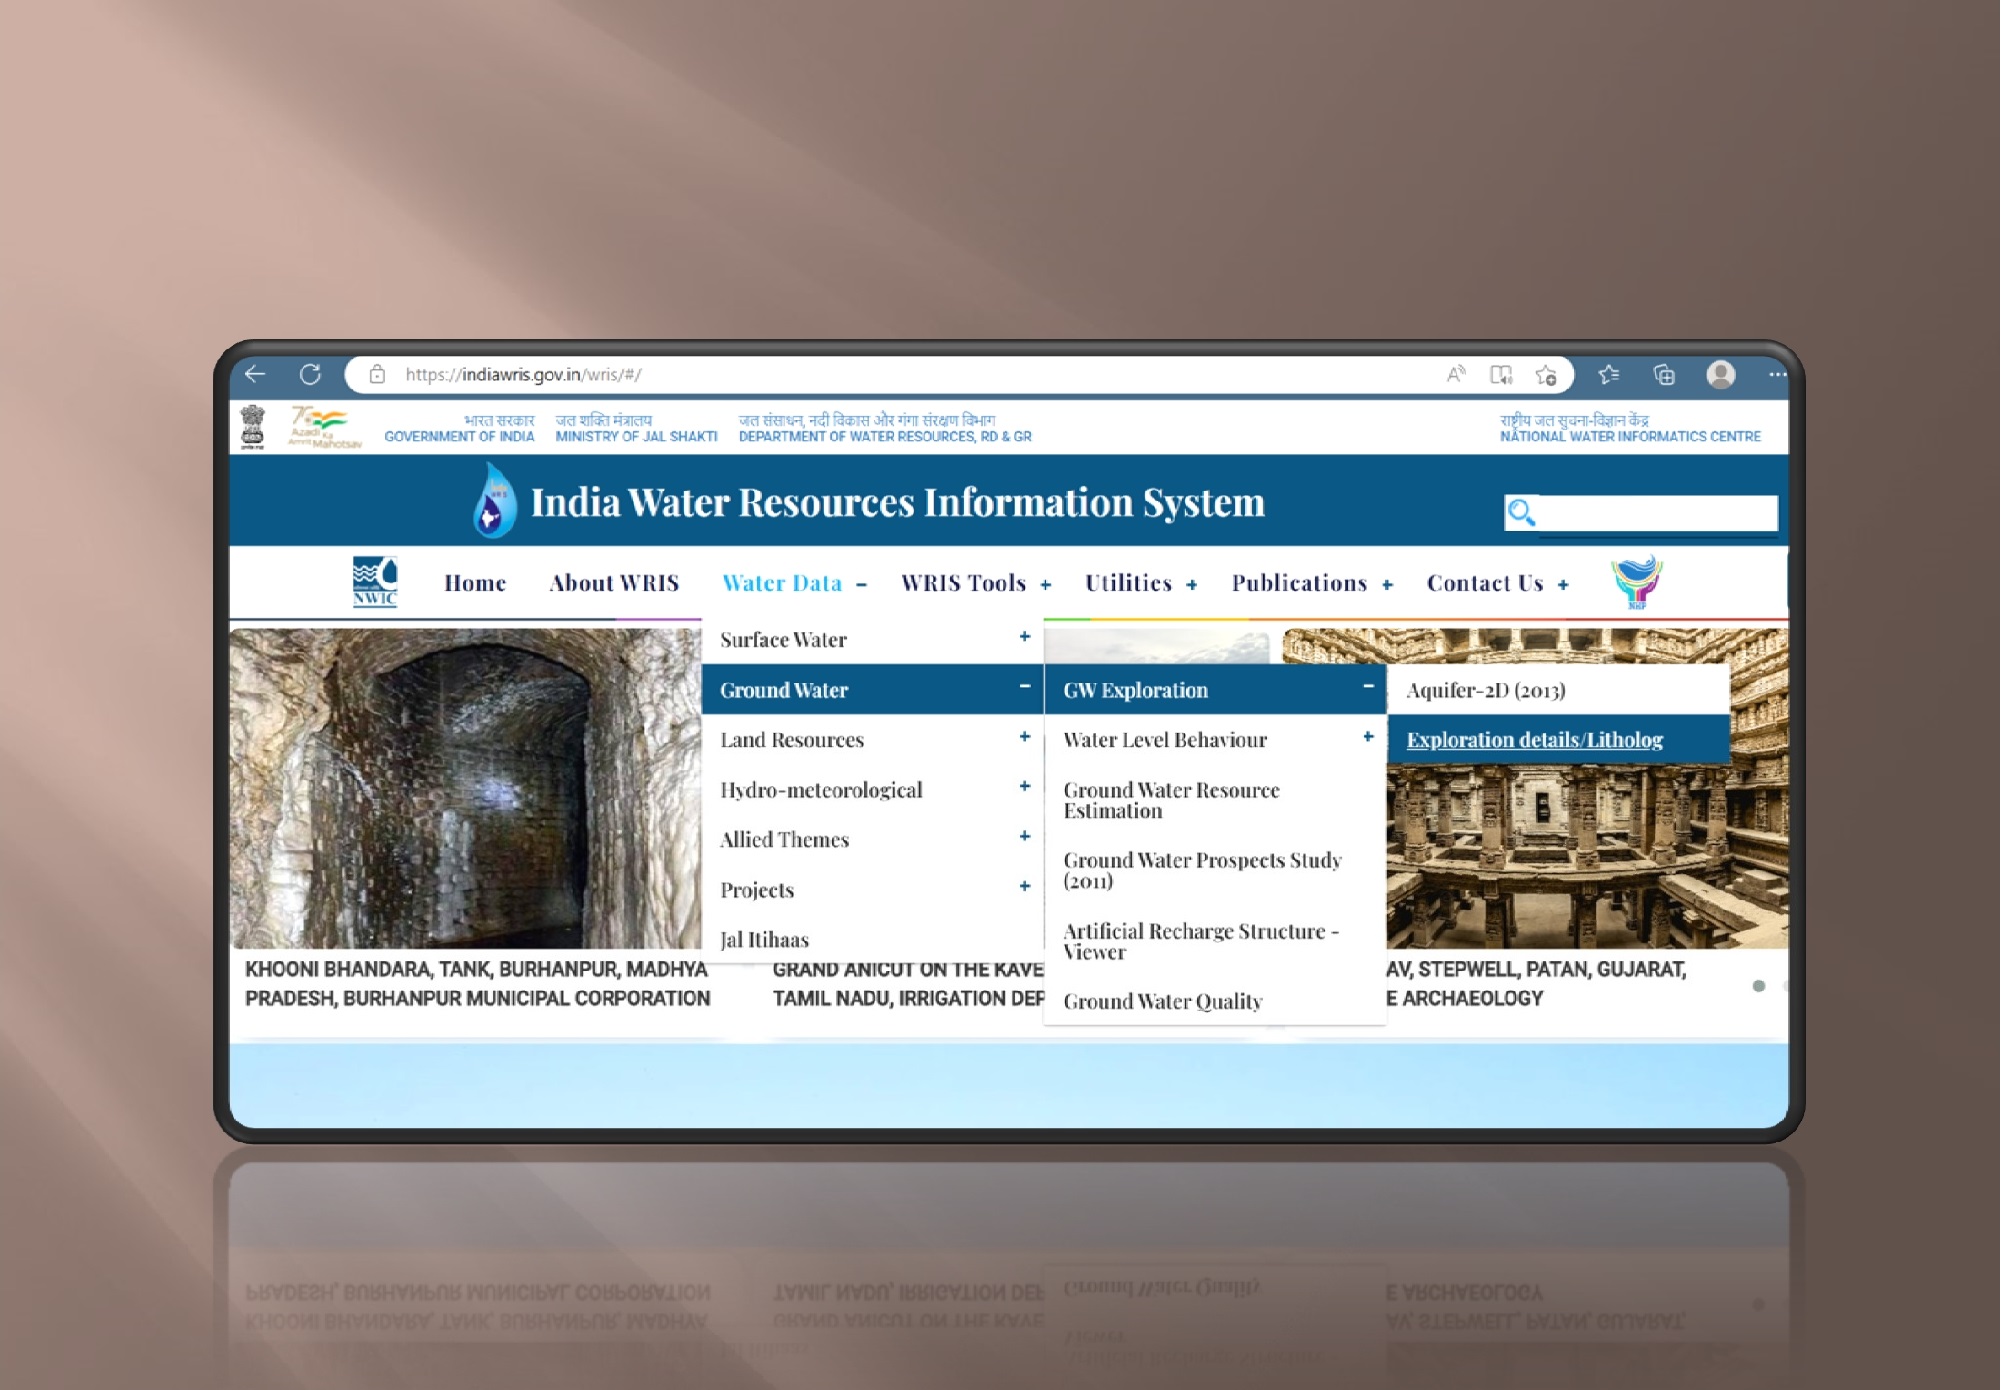Click the India national emblem logo
The image size is (2002, 1390).
pos(253,427)
